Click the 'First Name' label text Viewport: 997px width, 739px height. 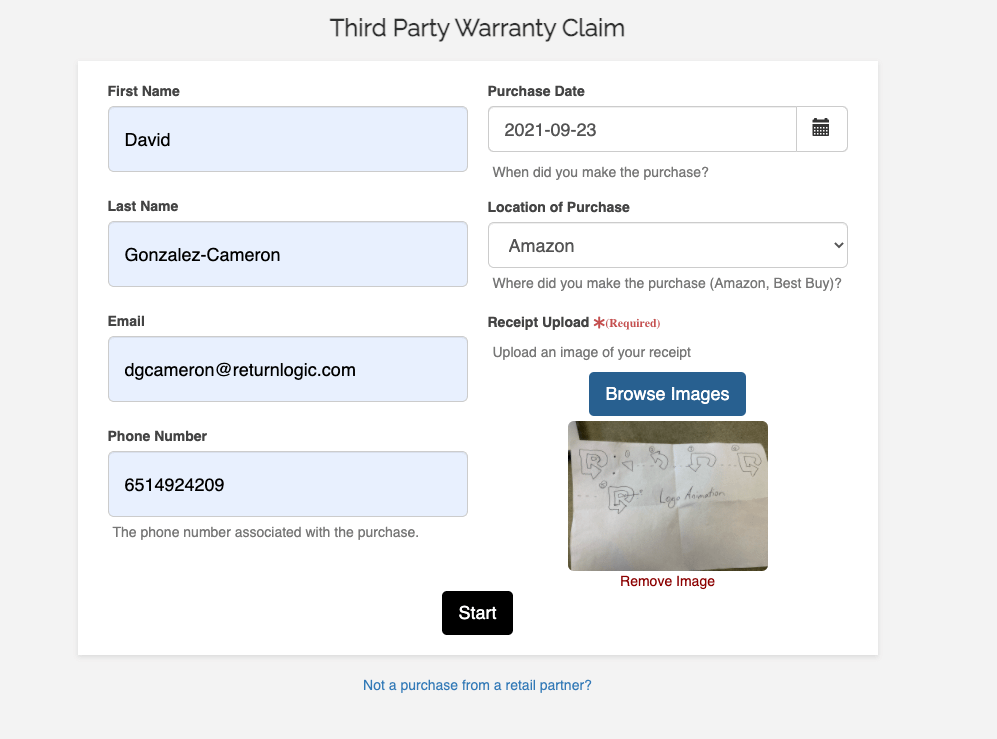[x=144, y=91]
